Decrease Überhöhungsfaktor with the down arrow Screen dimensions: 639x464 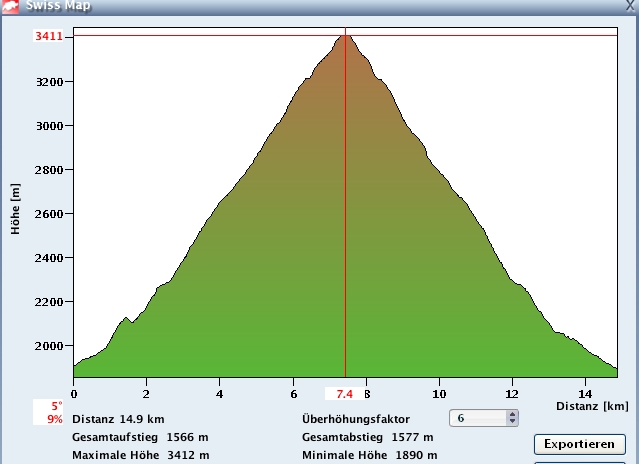coord(513,422)
